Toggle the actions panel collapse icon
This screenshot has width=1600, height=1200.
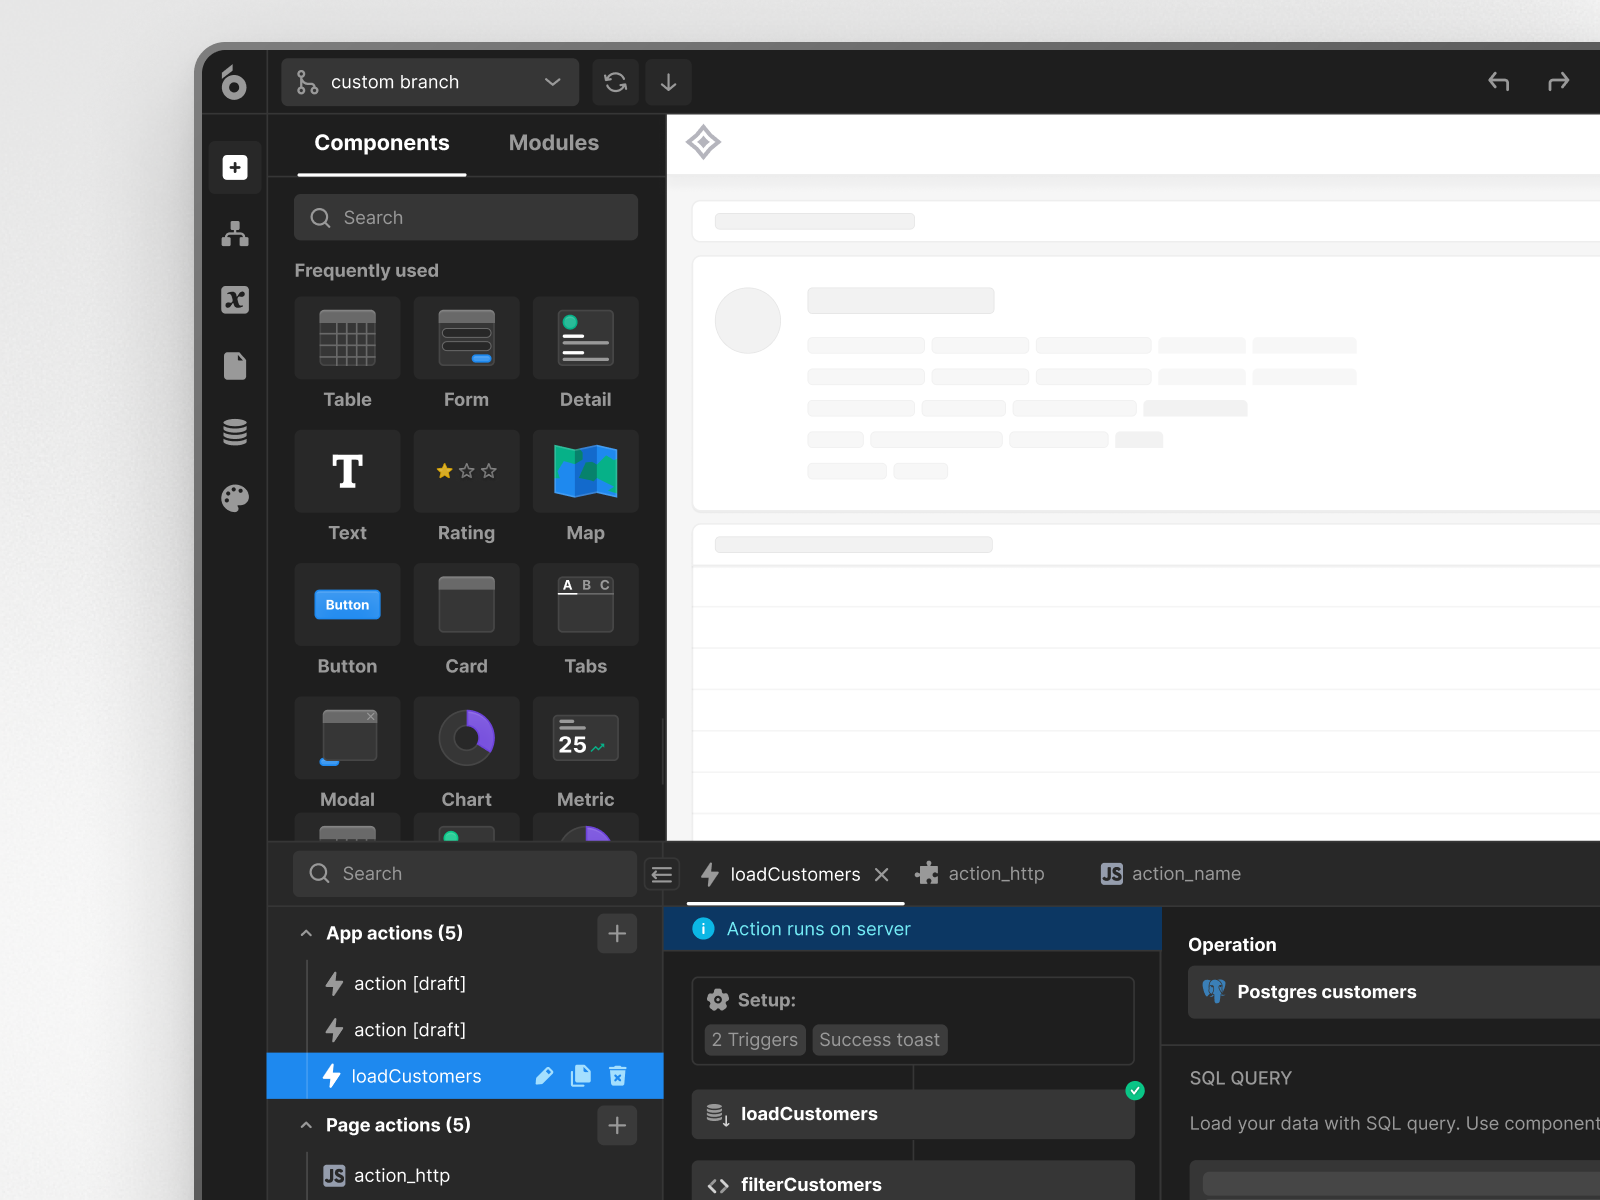(661, 874)
